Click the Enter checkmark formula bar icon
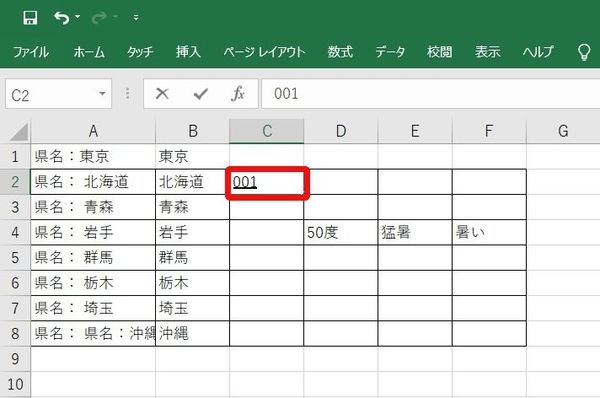The image size is (600, 398). [x=201, y=93]
